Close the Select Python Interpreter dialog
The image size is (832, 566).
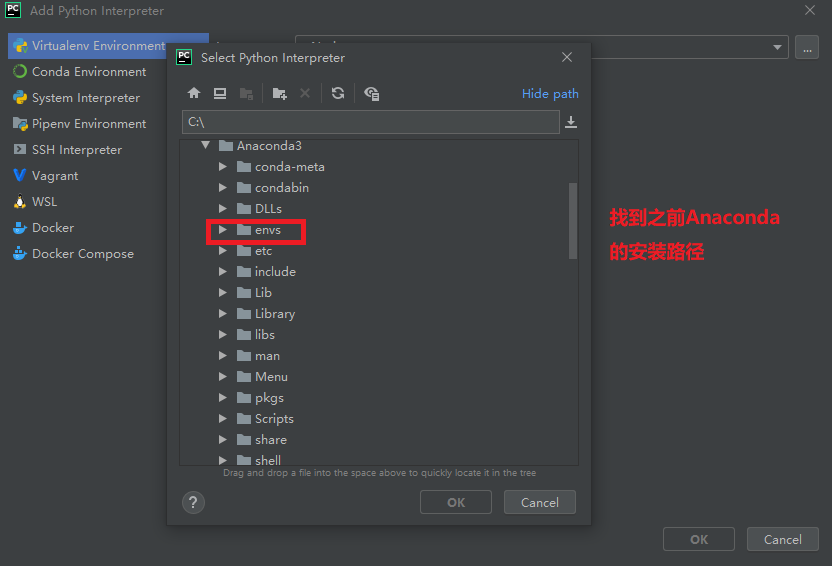click(x=567, y=57)
